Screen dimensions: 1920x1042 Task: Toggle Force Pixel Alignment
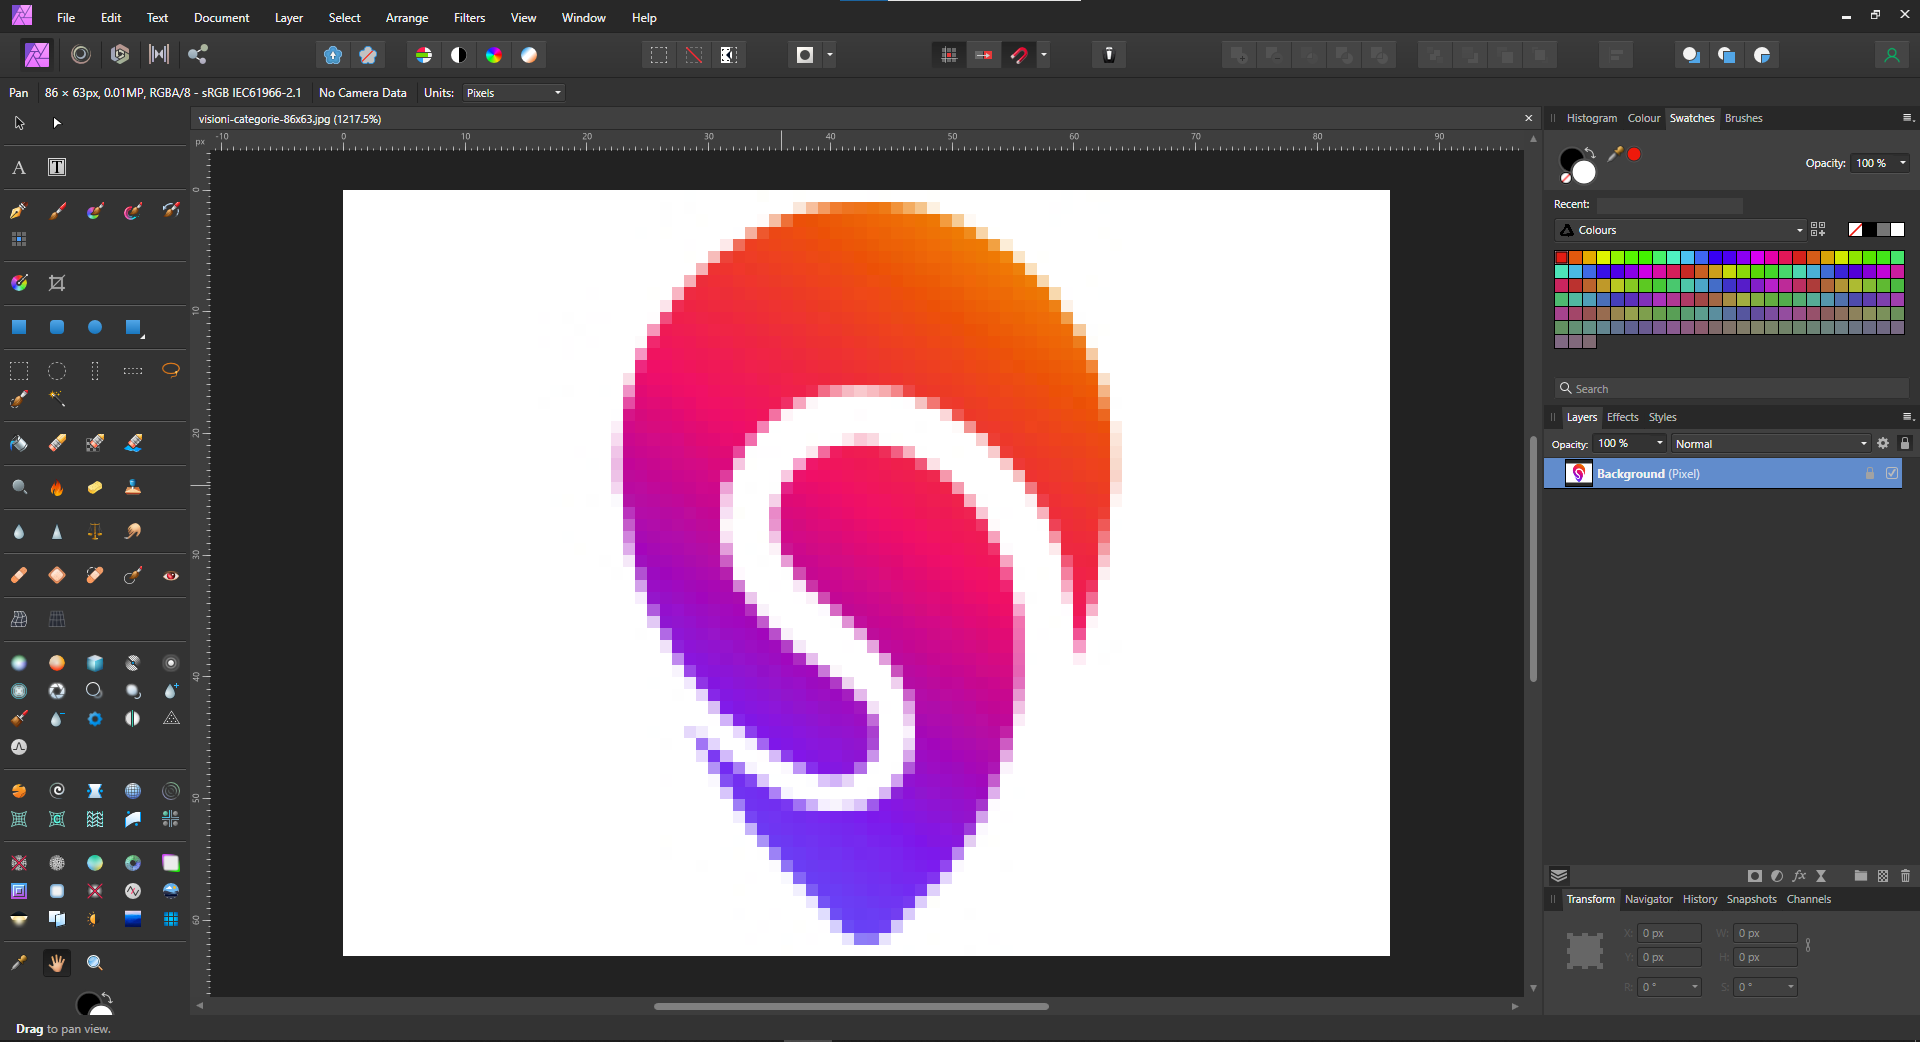pyautogui.click(x=949, y=55)
